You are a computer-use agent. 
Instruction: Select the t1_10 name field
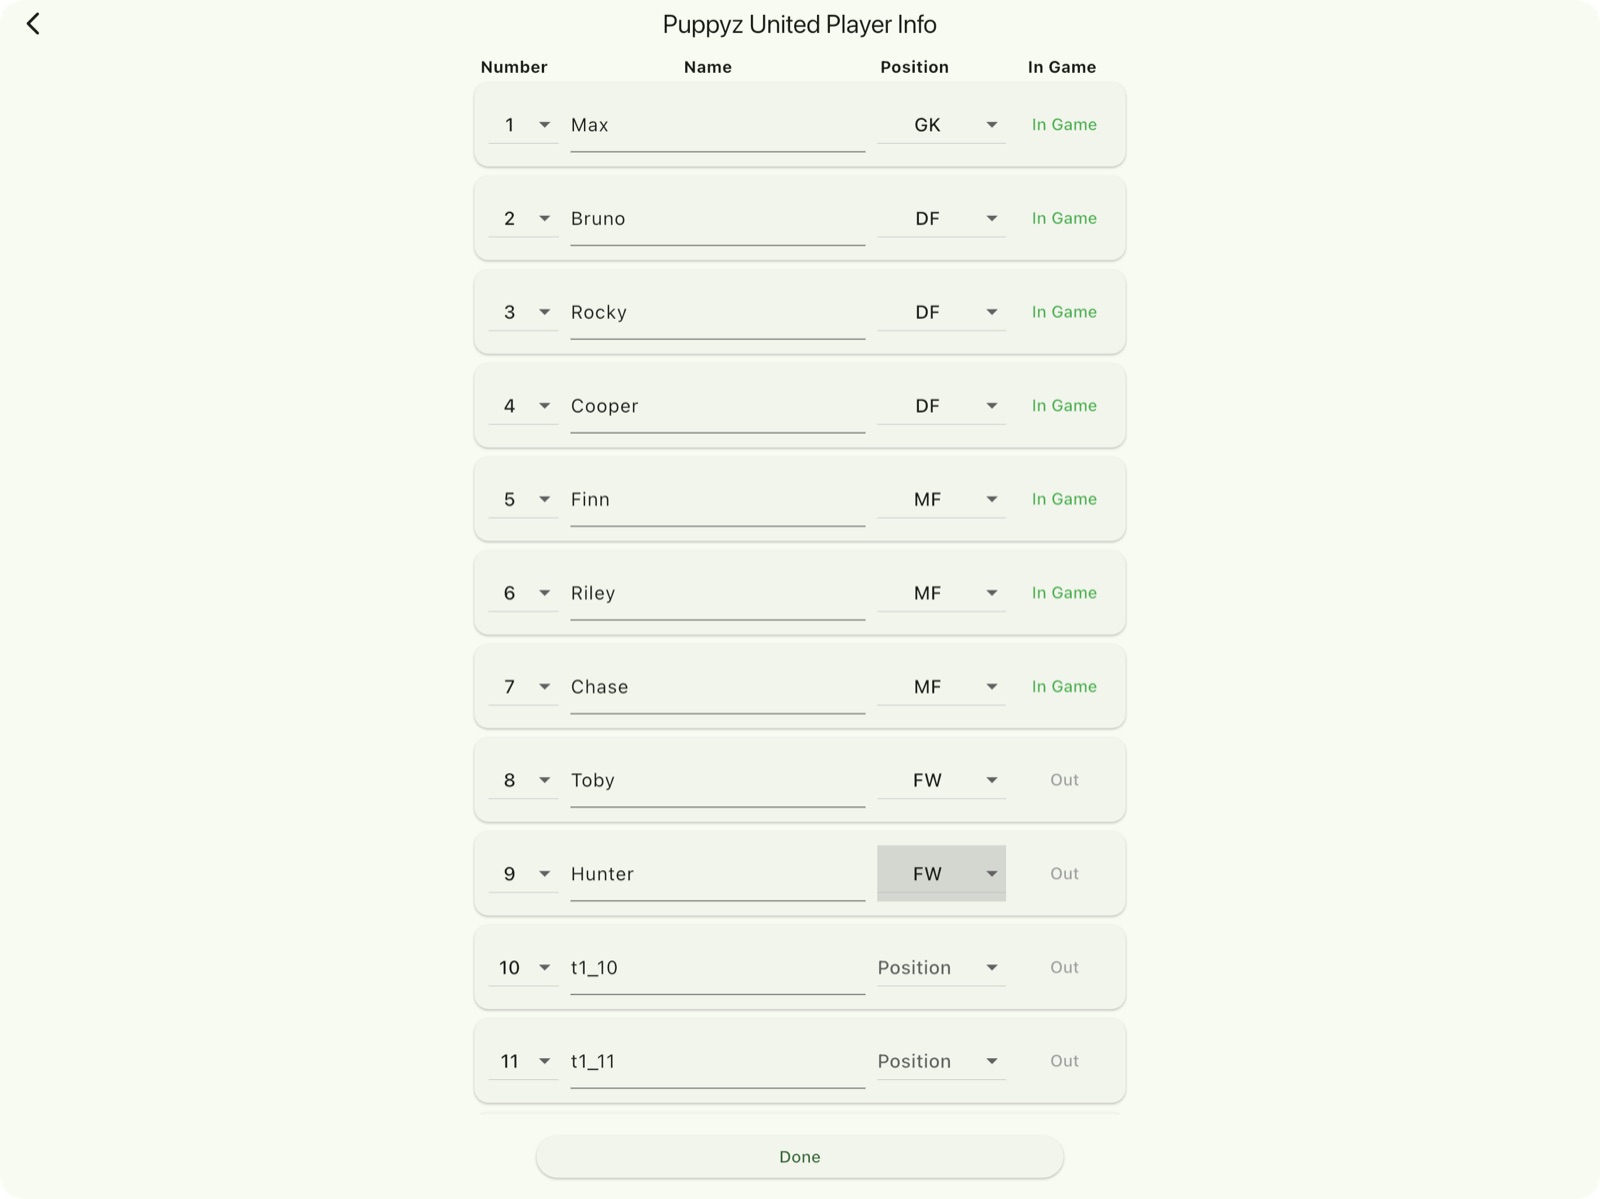716,967
